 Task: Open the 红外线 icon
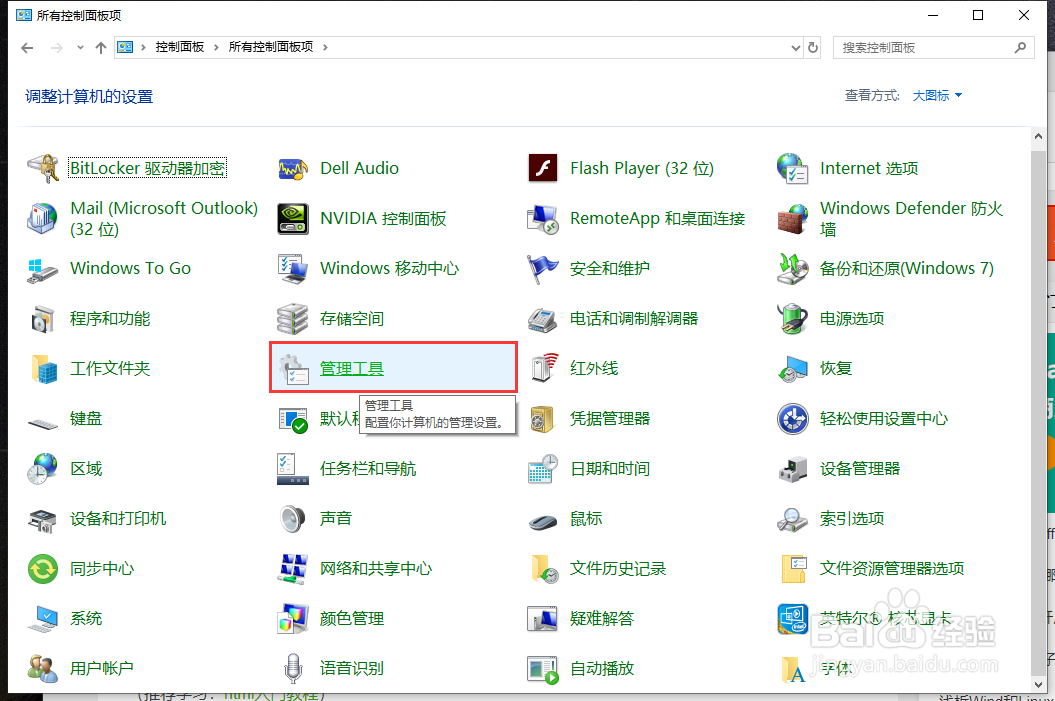[543, 369]
